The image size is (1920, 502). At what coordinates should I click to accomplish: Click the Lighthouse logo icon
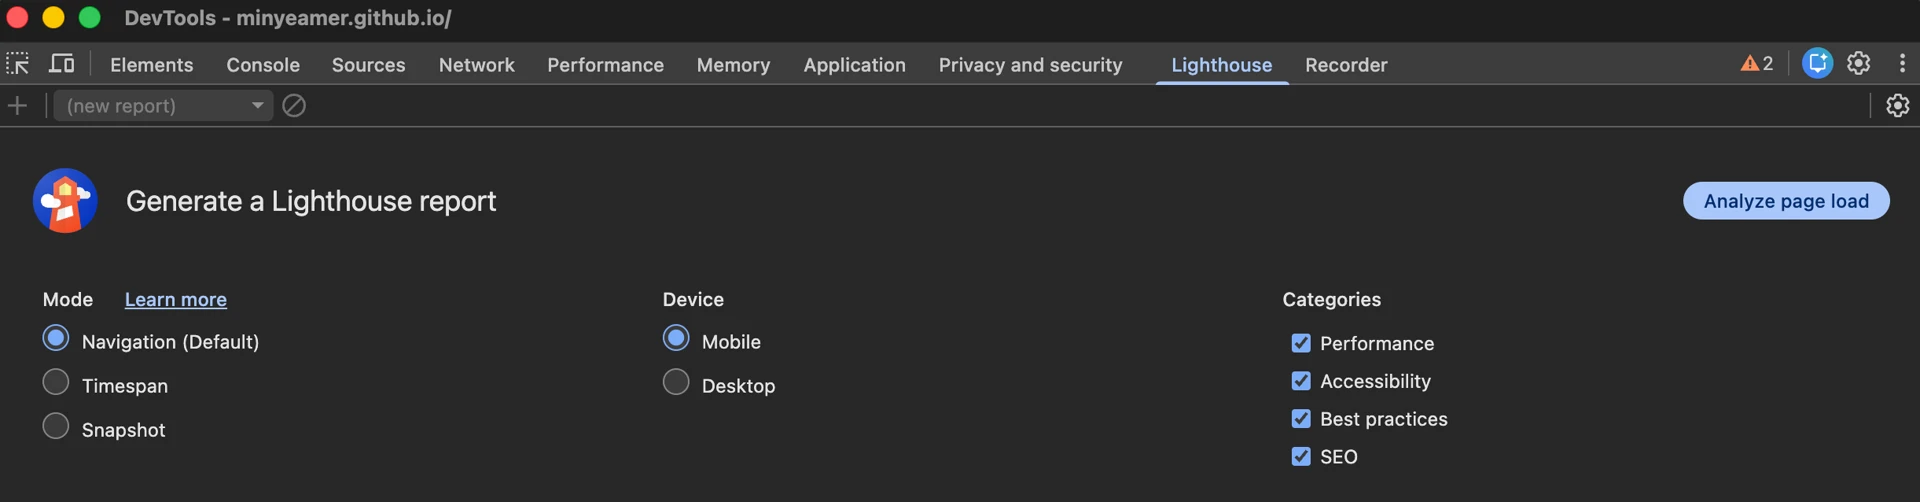[x=65, y=200]
